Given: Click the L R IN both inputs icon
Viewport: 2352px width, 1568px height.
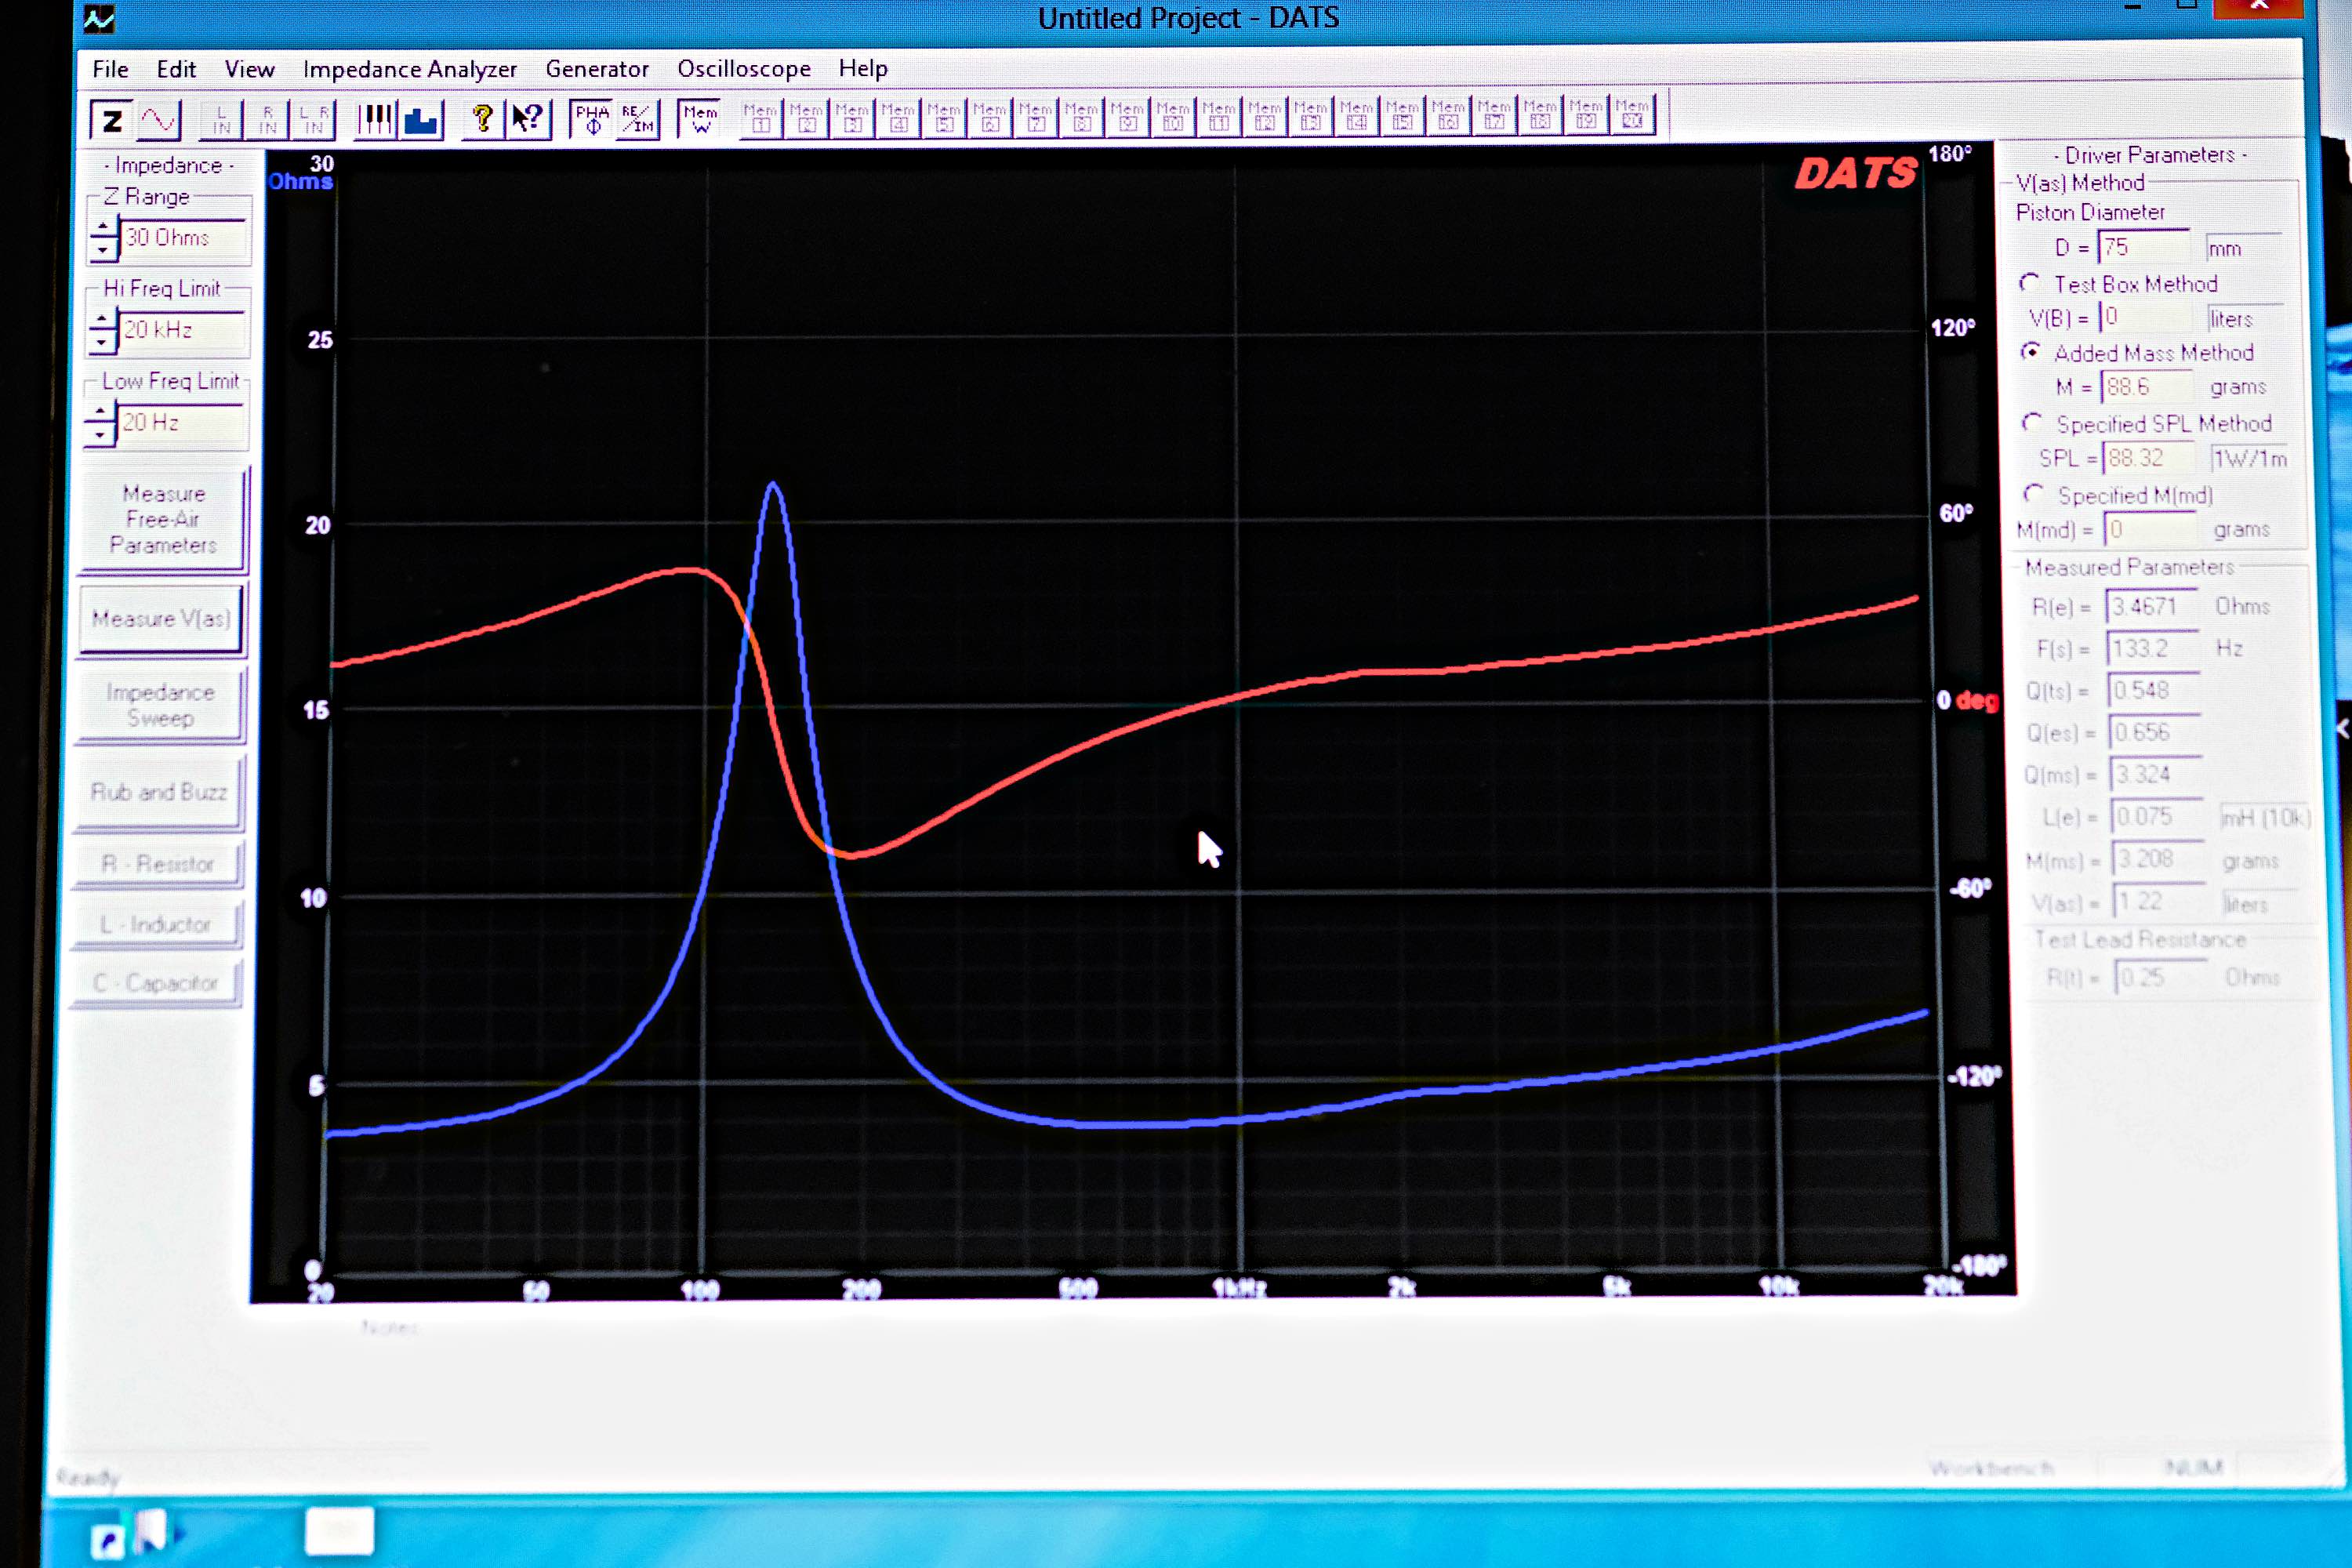Looking at the screenshot, I should coord(313,121).
